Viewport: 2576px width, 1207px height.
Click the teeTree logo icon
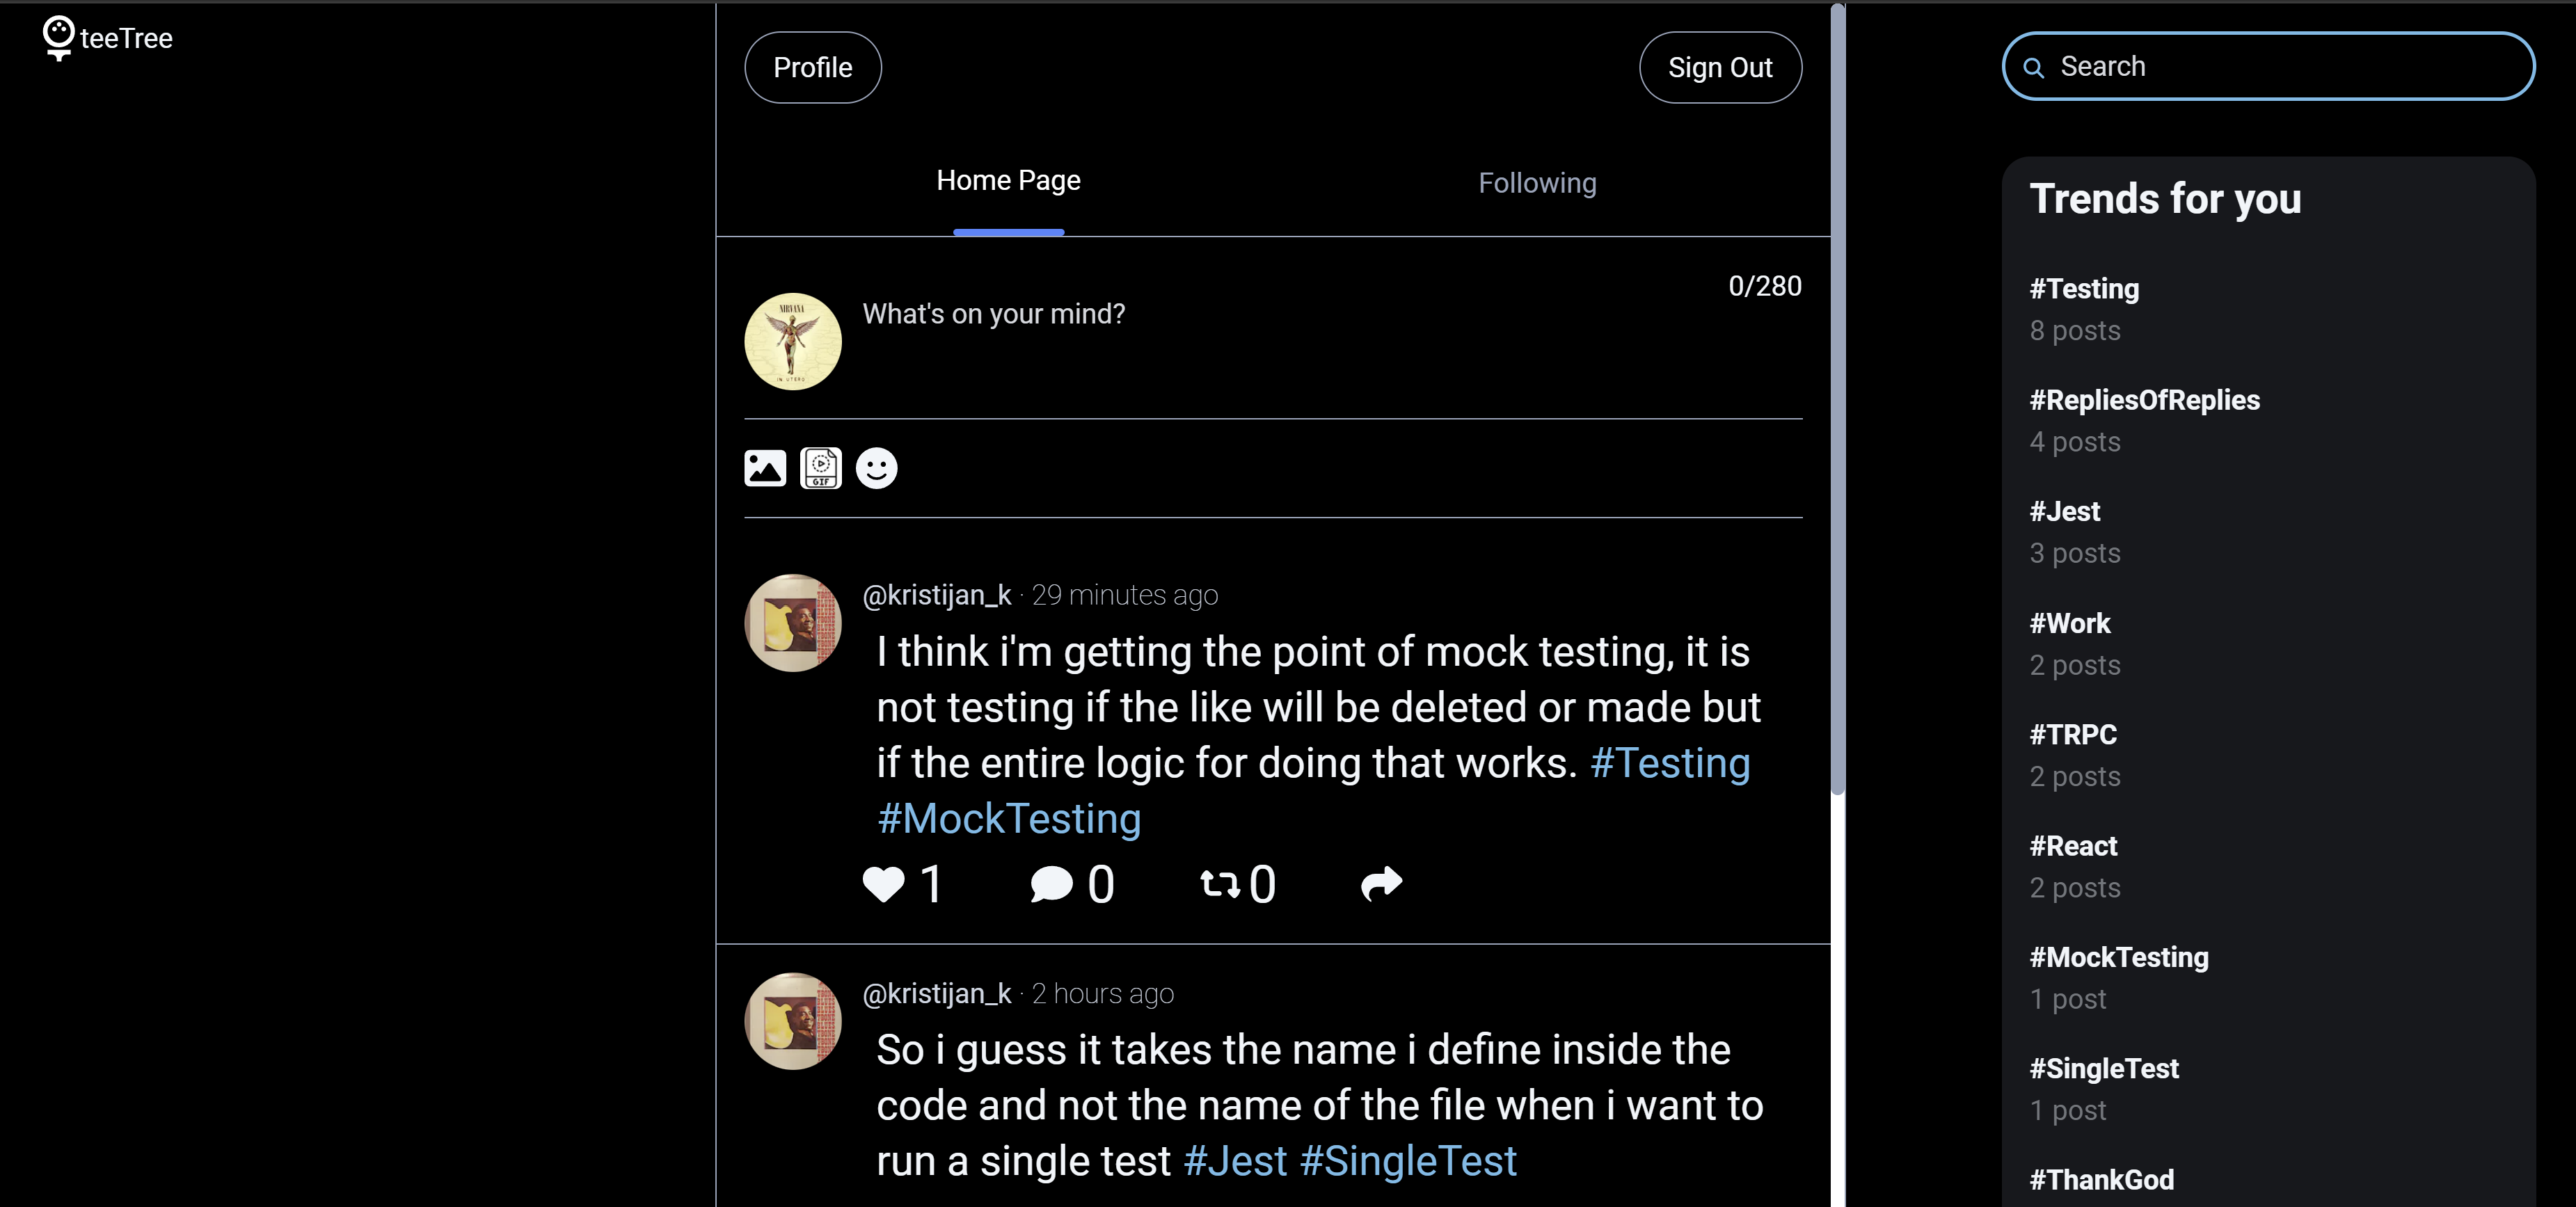(59, 38)
